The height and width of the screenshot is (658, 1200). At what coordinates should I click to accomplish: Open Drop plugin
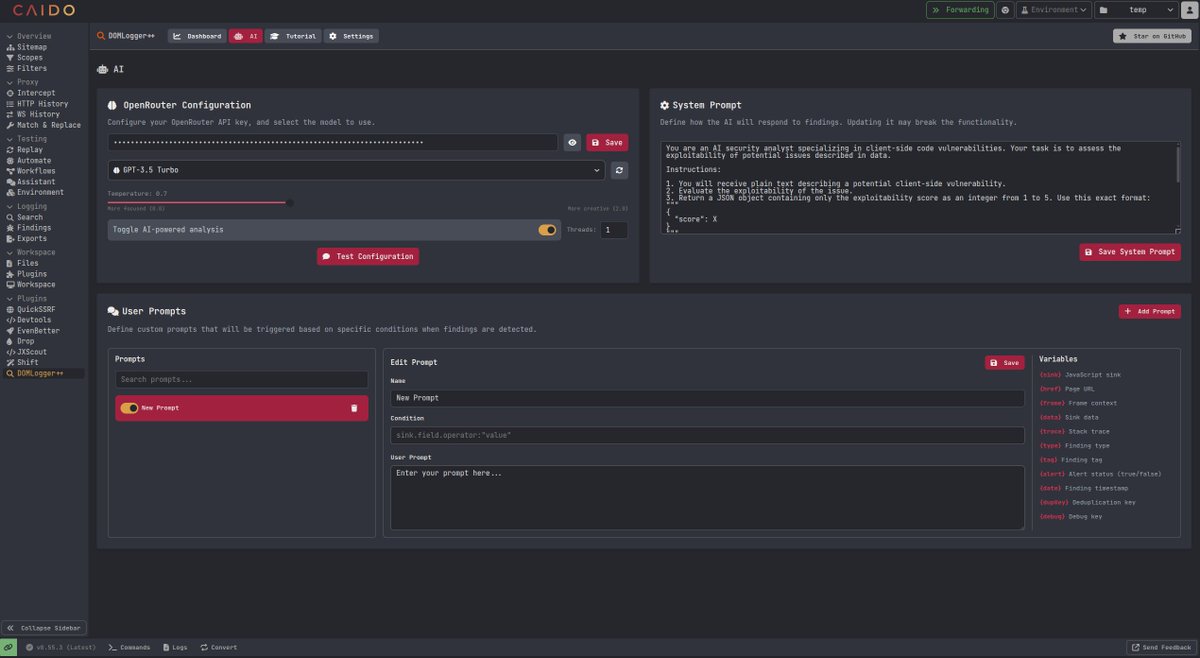pos(26,341)
